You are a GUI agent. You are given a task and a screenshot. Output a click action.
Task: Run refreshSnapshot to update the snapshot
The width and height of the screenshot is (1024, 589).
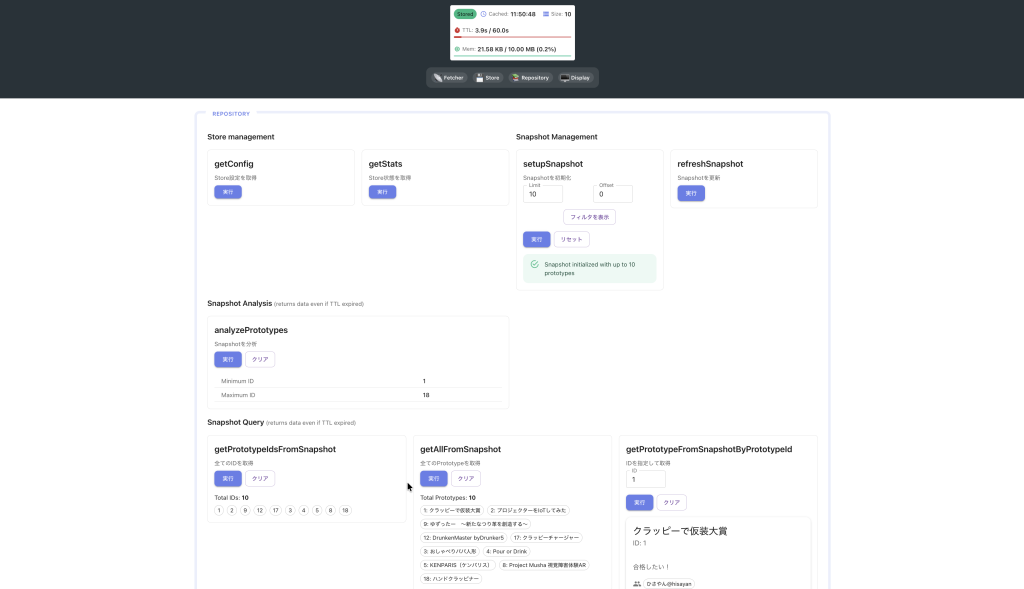pos(691,193)
